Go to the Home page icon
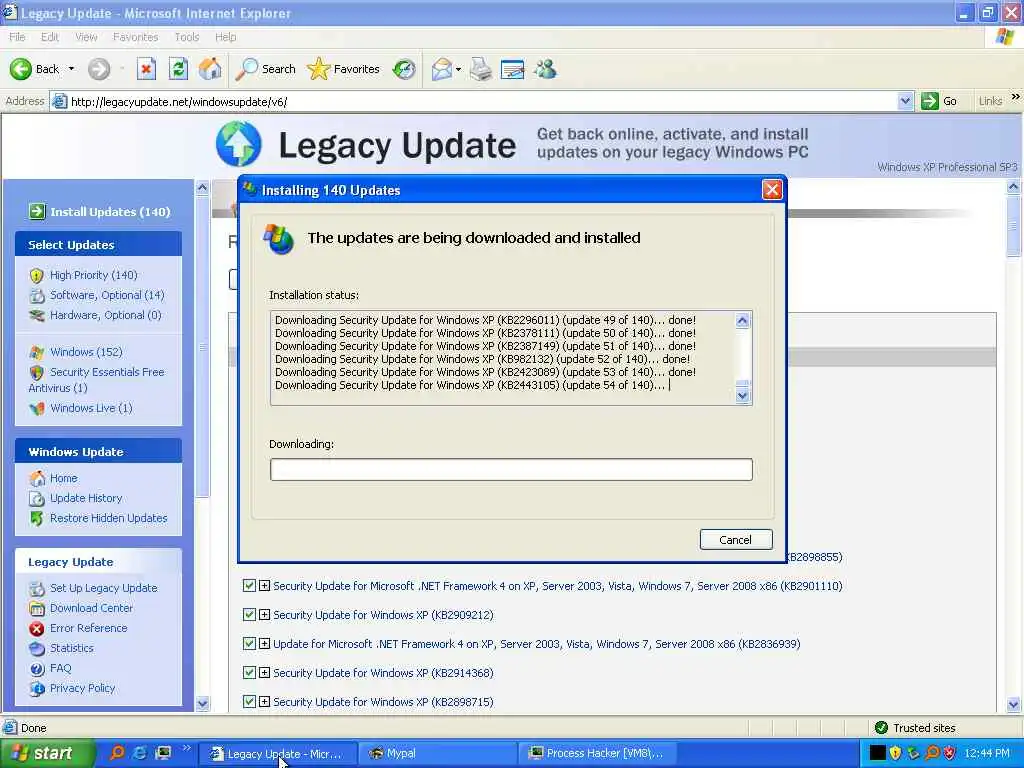Screen dimensions: 1024x768 tap(210, 69)
